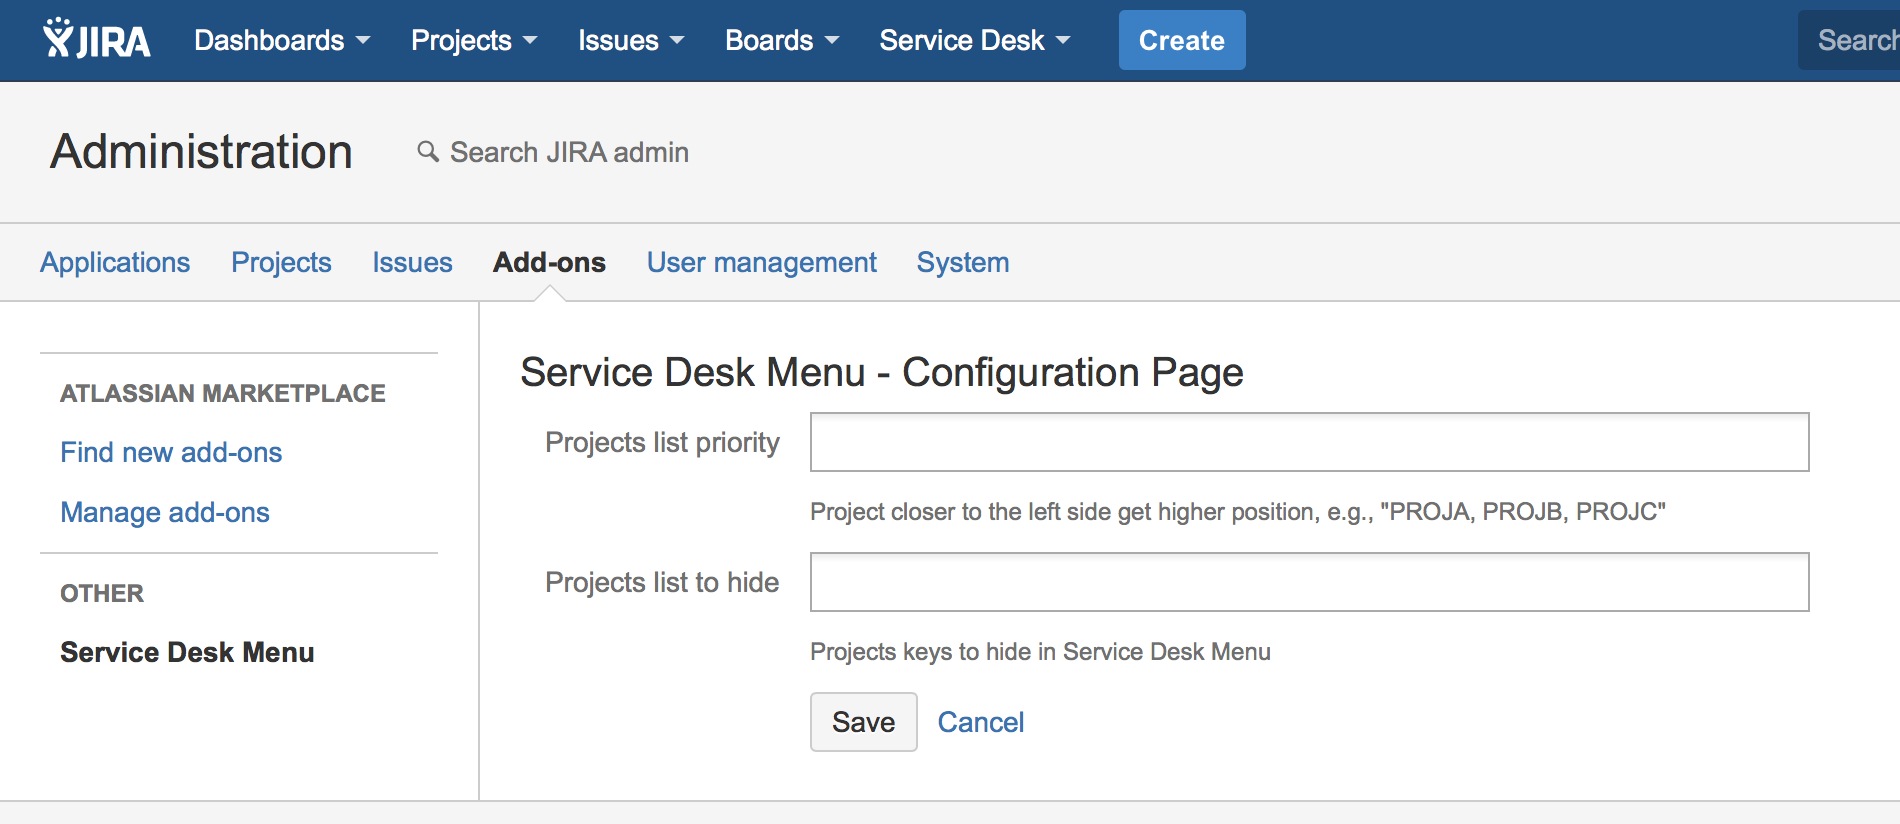This screenshot has width=1900, height=824.
Task: Open the User management tab
Action: click(761, 262)
